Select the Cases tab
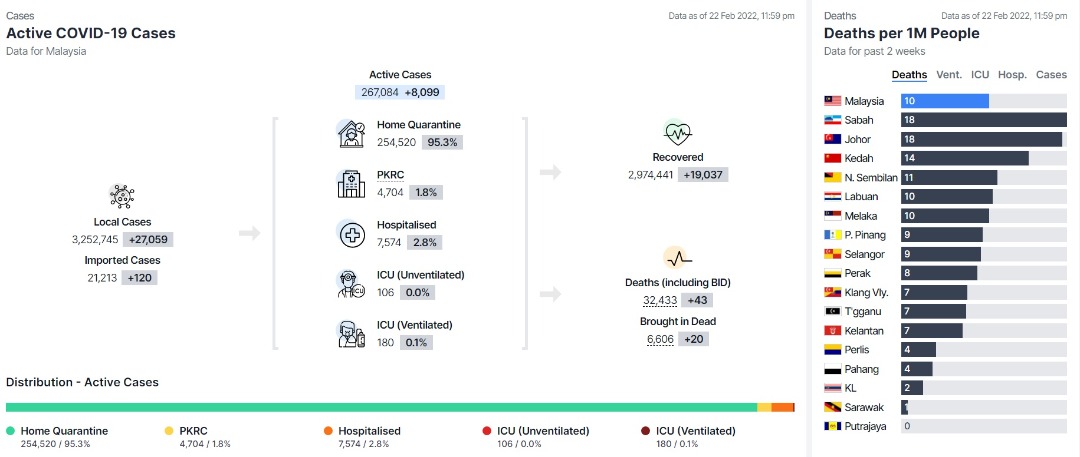The width and height of the screenshot is (1080, 457). pyautogui.click(x=1051, y=74)
